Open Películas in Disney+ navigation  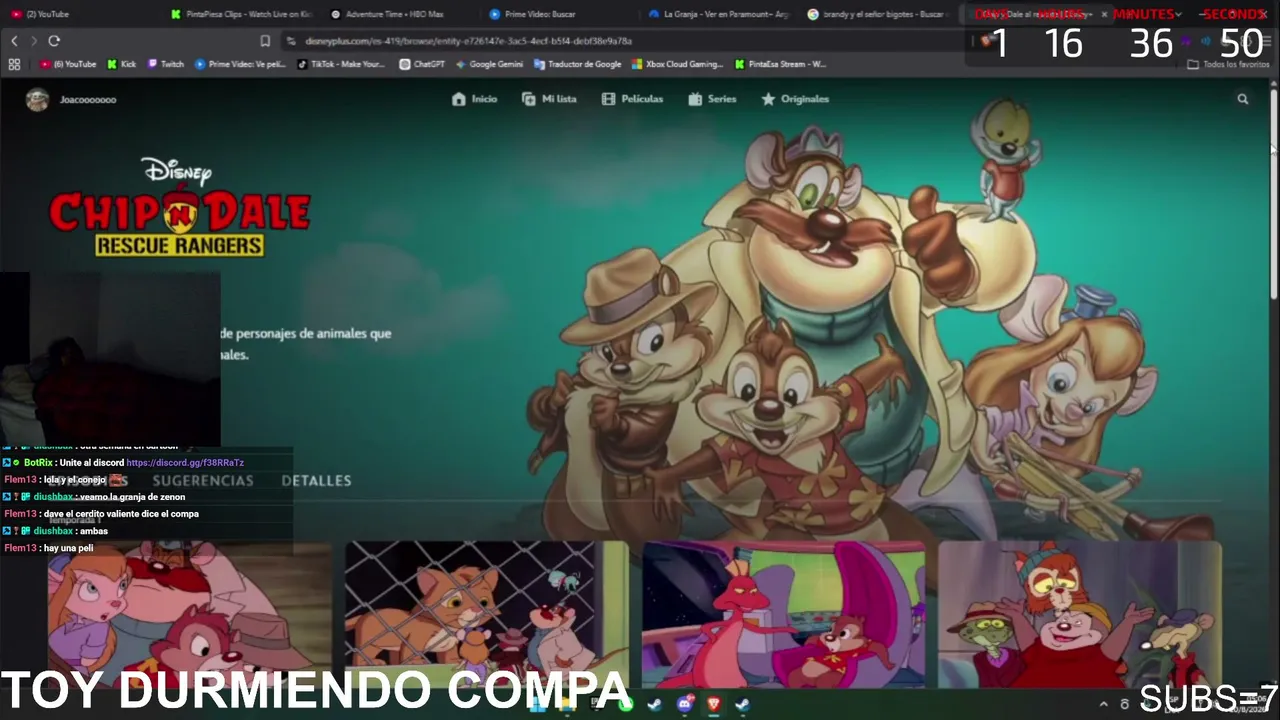coord(632,99)
